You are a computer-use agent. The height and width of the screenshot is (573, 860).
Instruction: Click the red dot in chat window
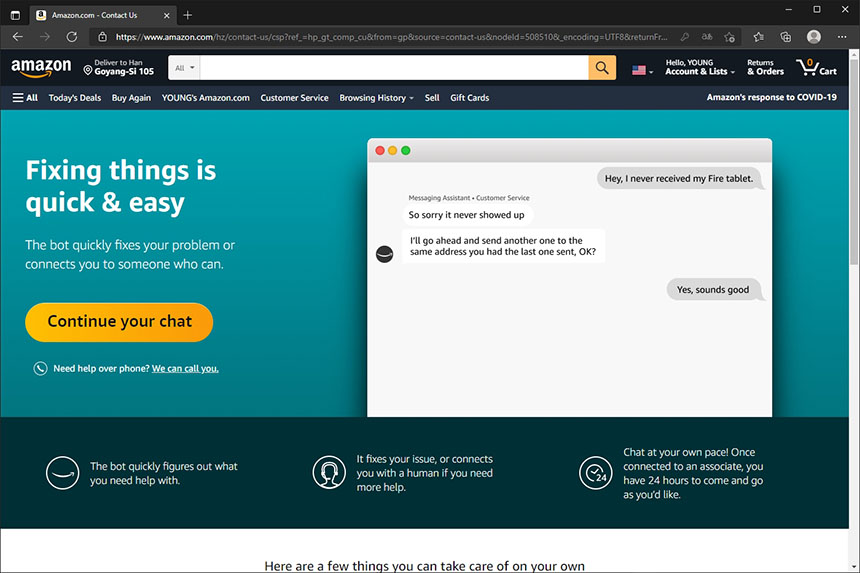point(380,150)
